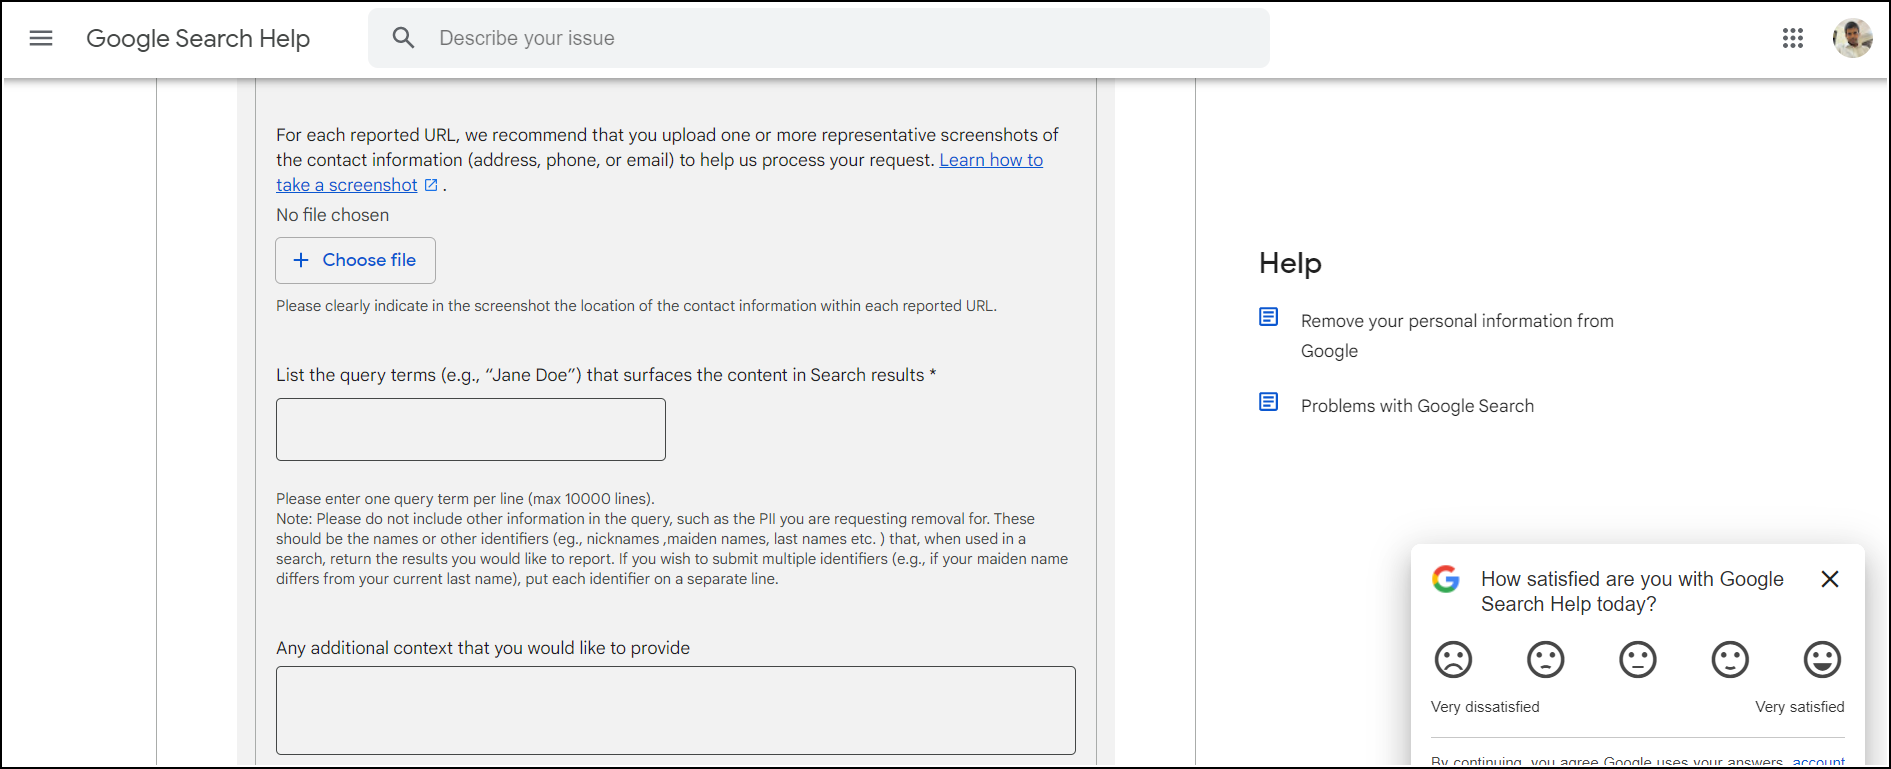Select the Very dissatisfied face
Screen dimensions: 1891x769
click(1454, 660)
